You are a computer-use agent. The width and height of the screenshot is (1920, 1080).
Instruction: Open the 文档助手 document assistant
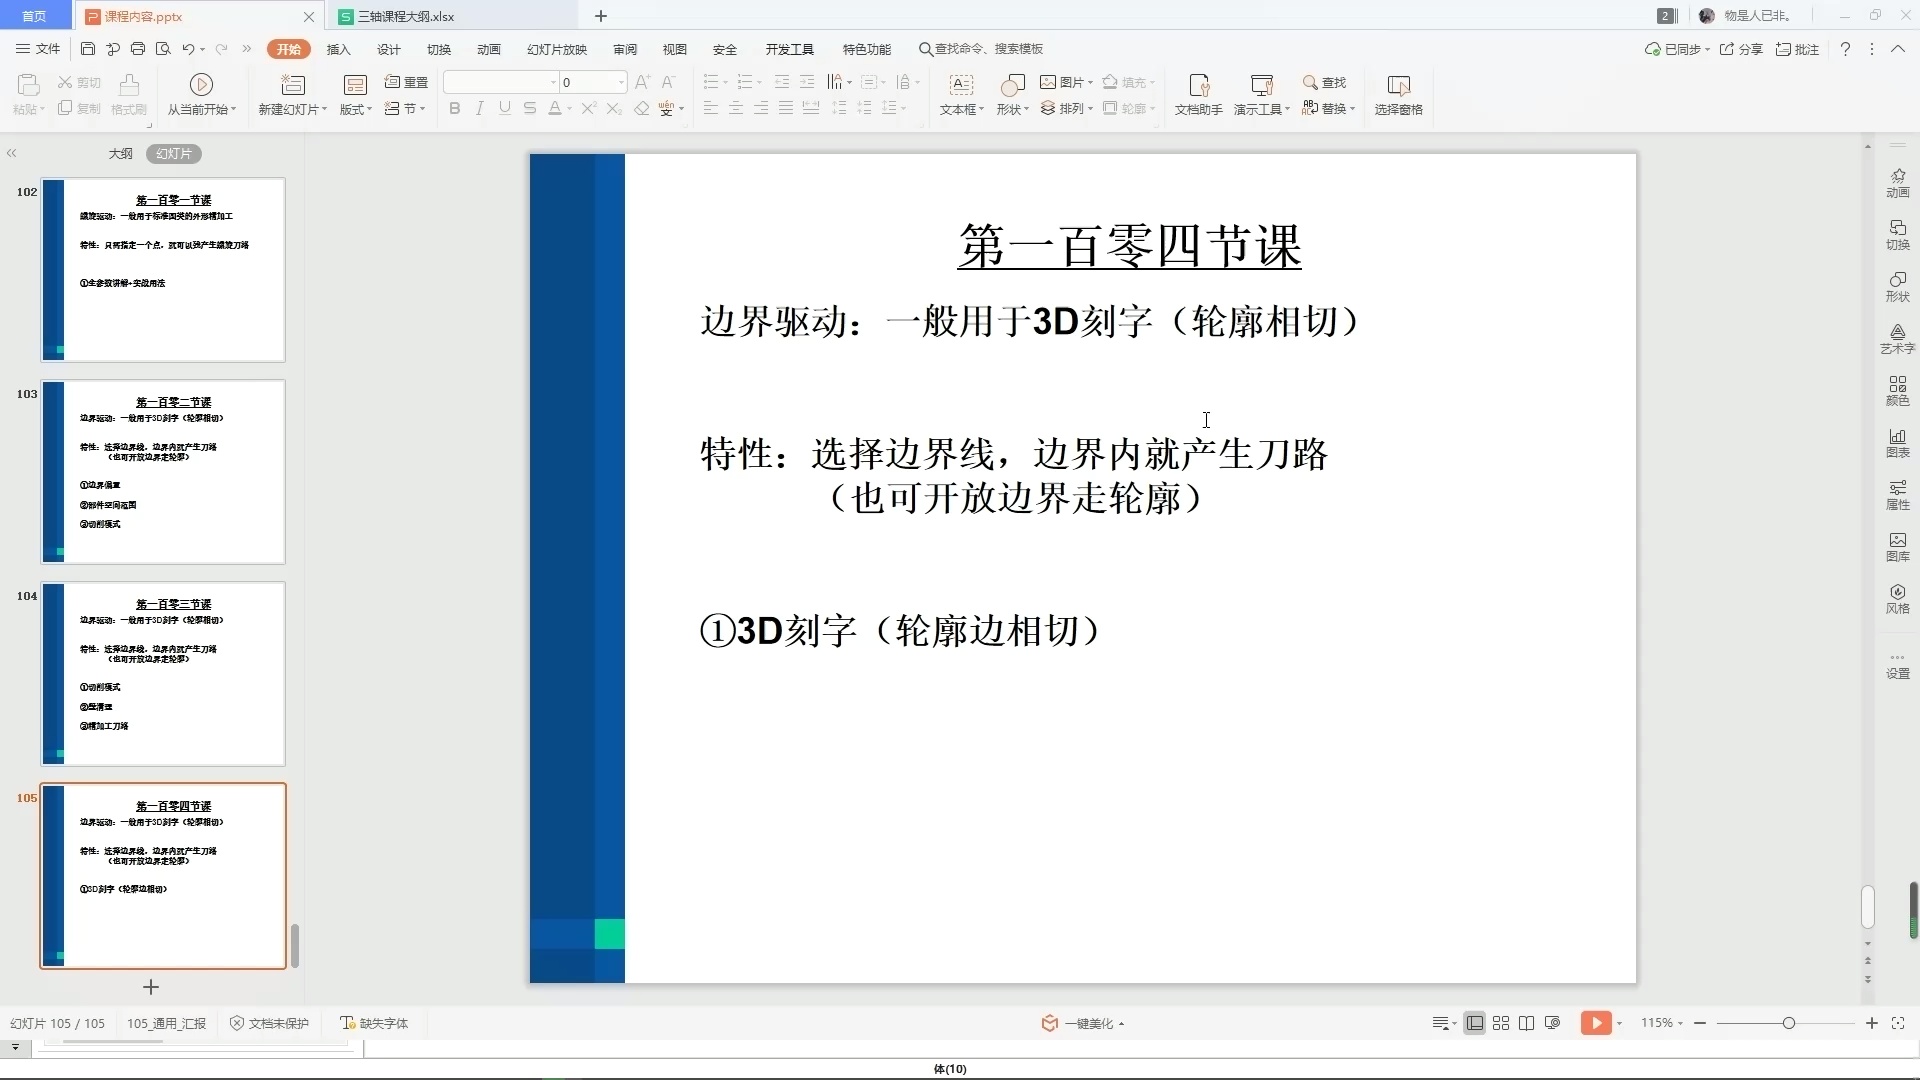1196,95
